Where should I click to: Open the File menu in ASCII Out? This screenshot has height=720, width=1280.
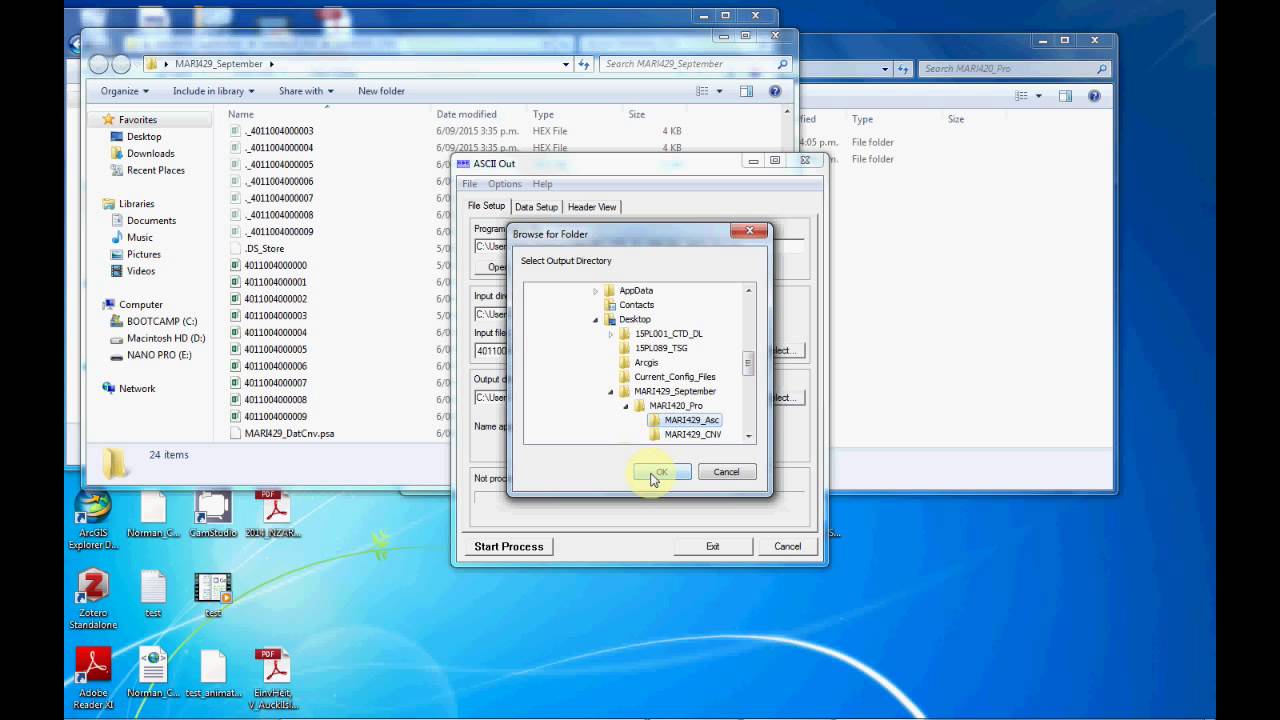click(x=469, y=184)
